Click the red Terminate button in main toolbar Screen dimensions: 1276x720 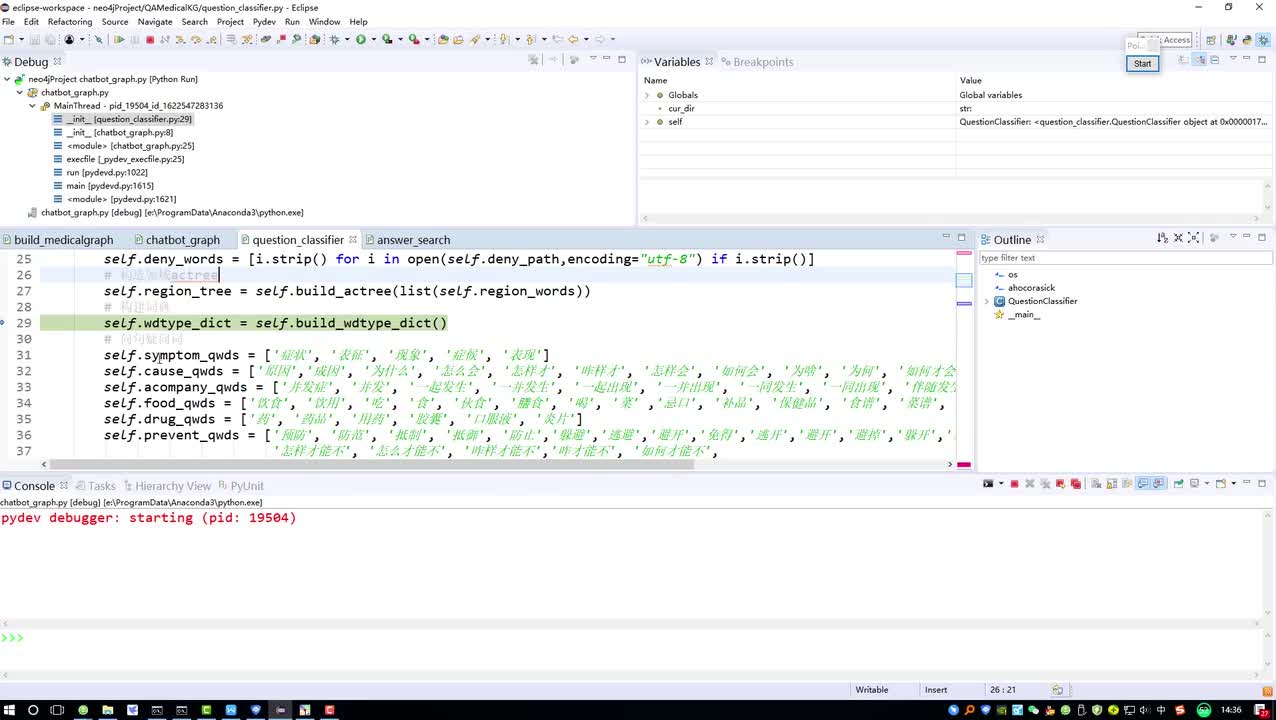[150, 40]
